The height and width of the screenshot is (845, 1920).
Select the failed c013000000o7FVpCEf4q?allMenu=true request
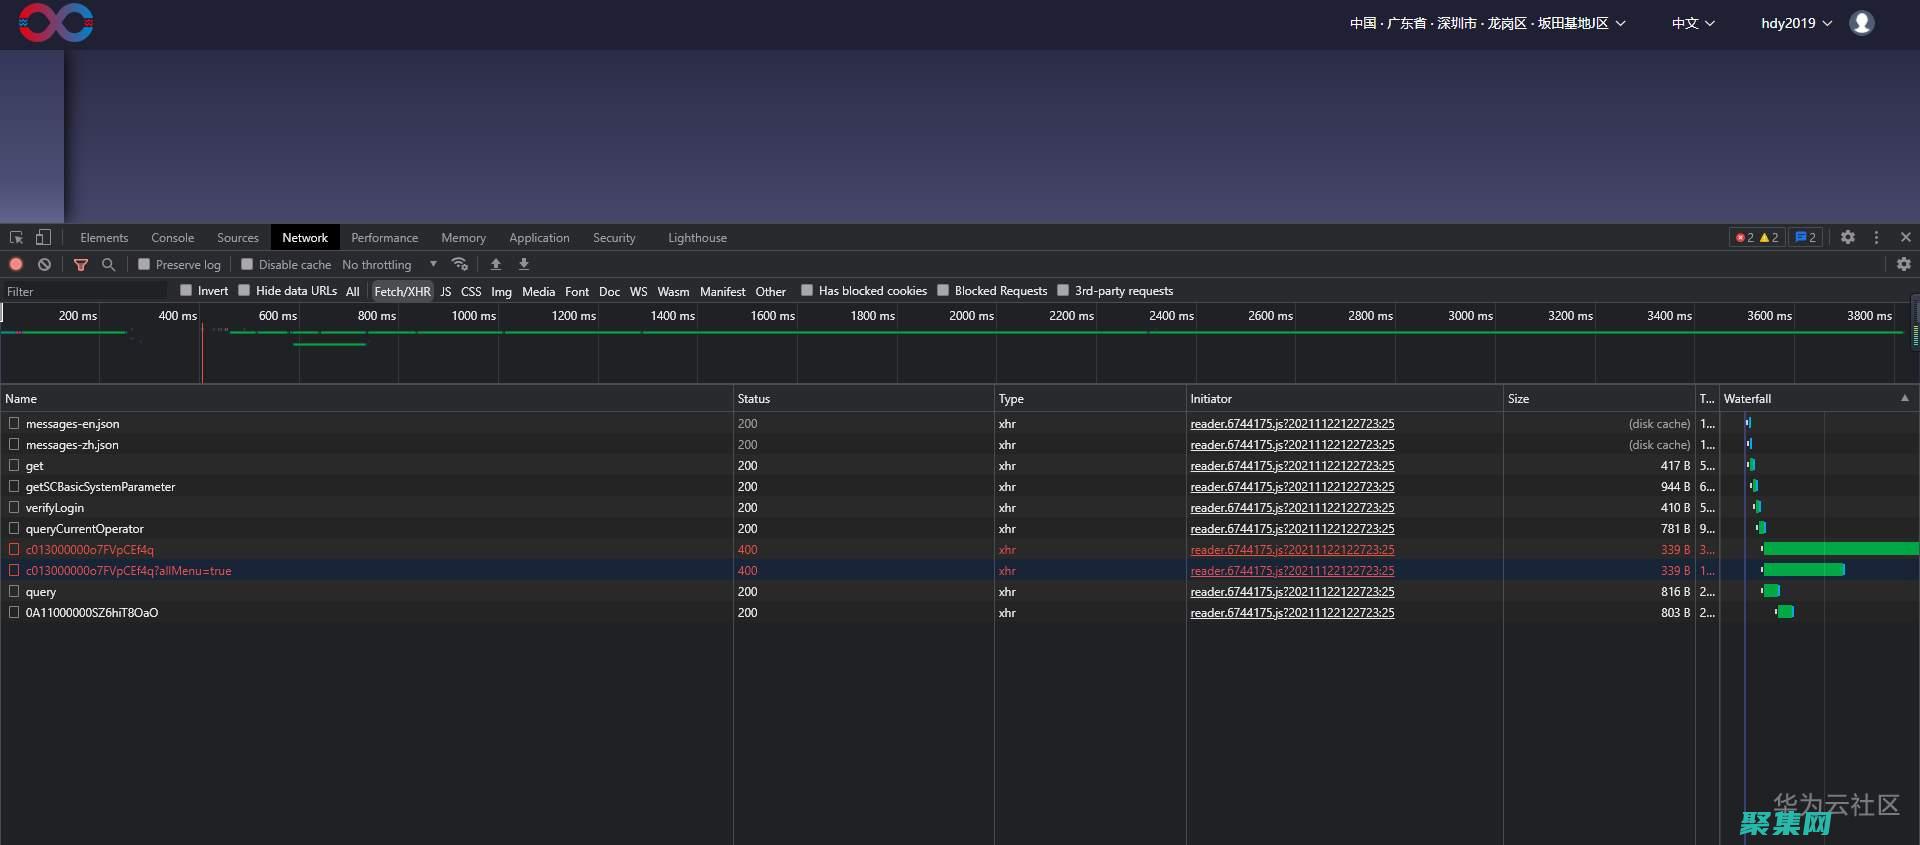[128, 571]
